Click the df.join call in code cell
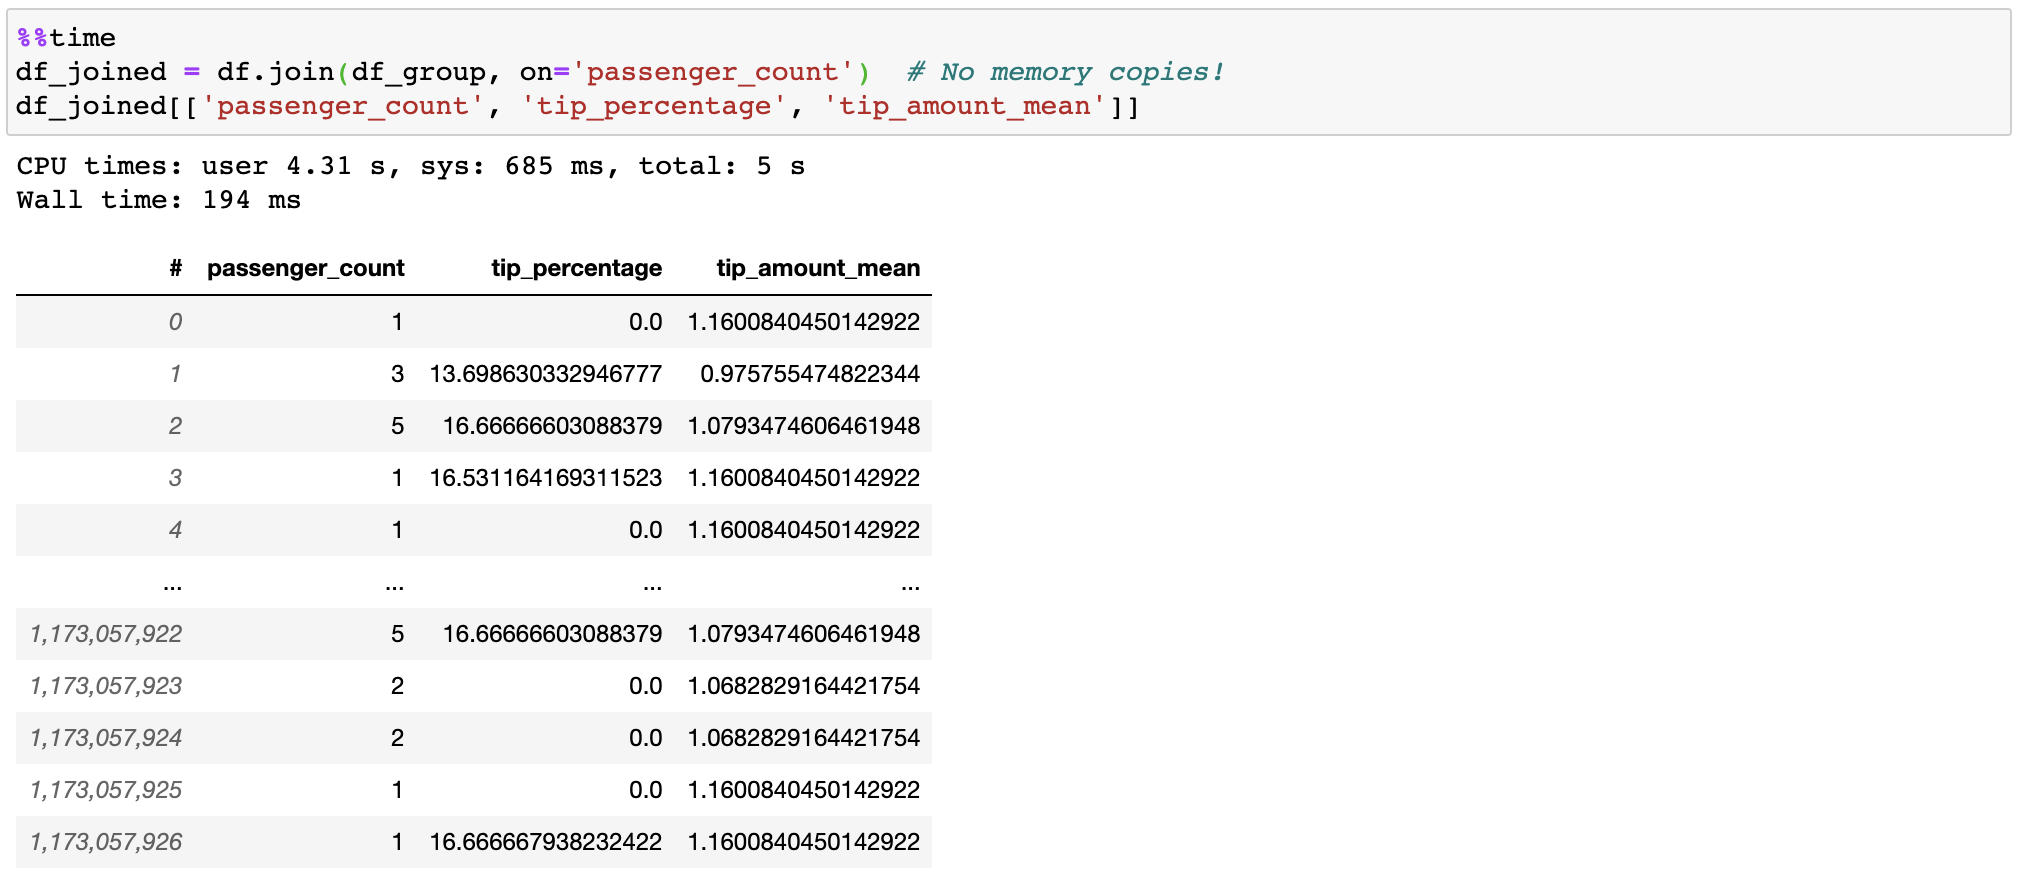The image size is (2022, 892). click(275, 72)
